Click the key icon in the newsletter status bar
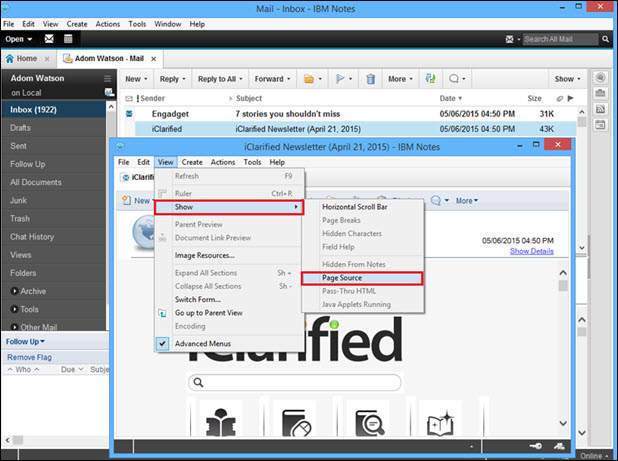The height and width of the screenshot is (461, 618). pyautogui.click(x=536, y=446)
